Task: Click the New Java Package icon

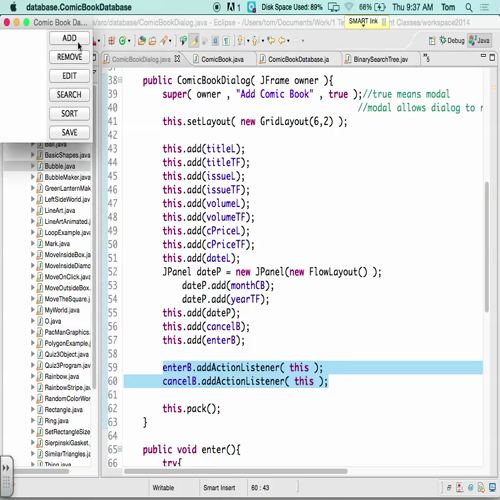Action: pos(111,41)
